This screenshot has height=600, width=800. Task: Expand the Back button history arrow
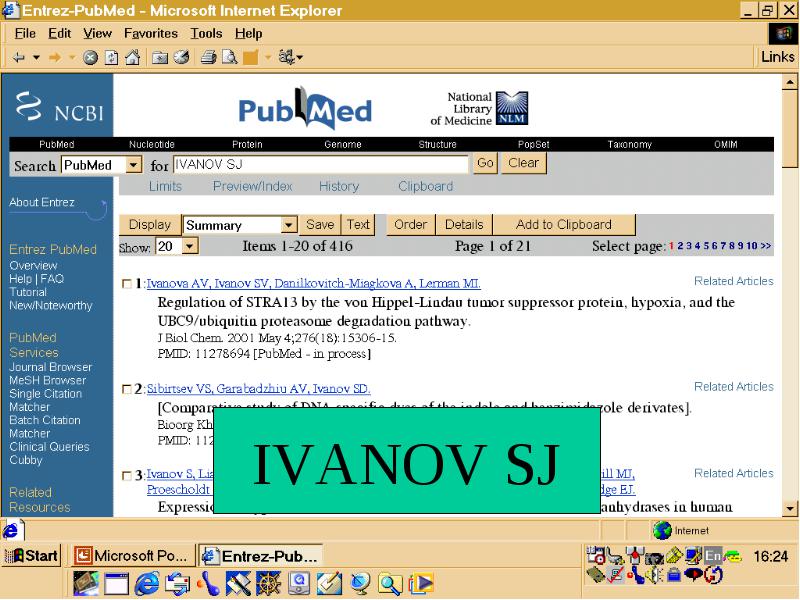(x=36, y=57)
